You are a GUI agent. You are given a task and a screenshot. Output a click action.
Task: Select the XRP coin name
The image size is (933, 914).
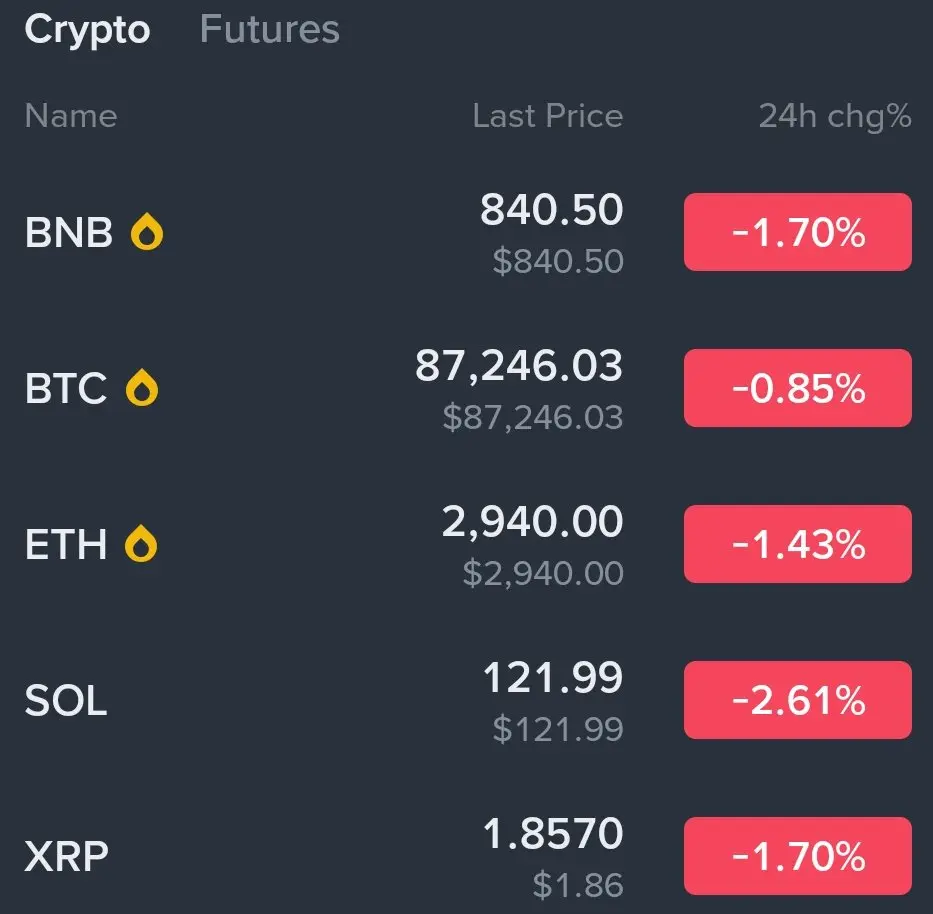66,856
